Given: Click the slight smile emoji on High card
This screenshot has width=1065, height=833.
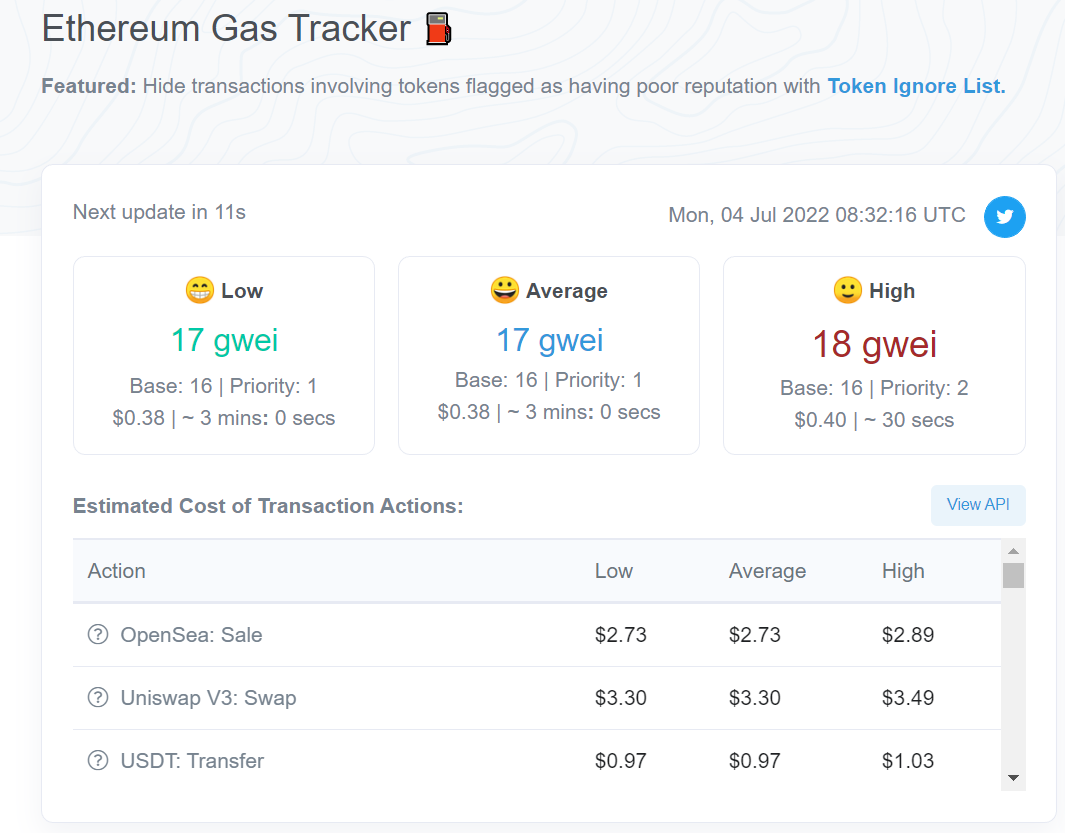Looking at the screenshot, I should (x=847, y=291).
